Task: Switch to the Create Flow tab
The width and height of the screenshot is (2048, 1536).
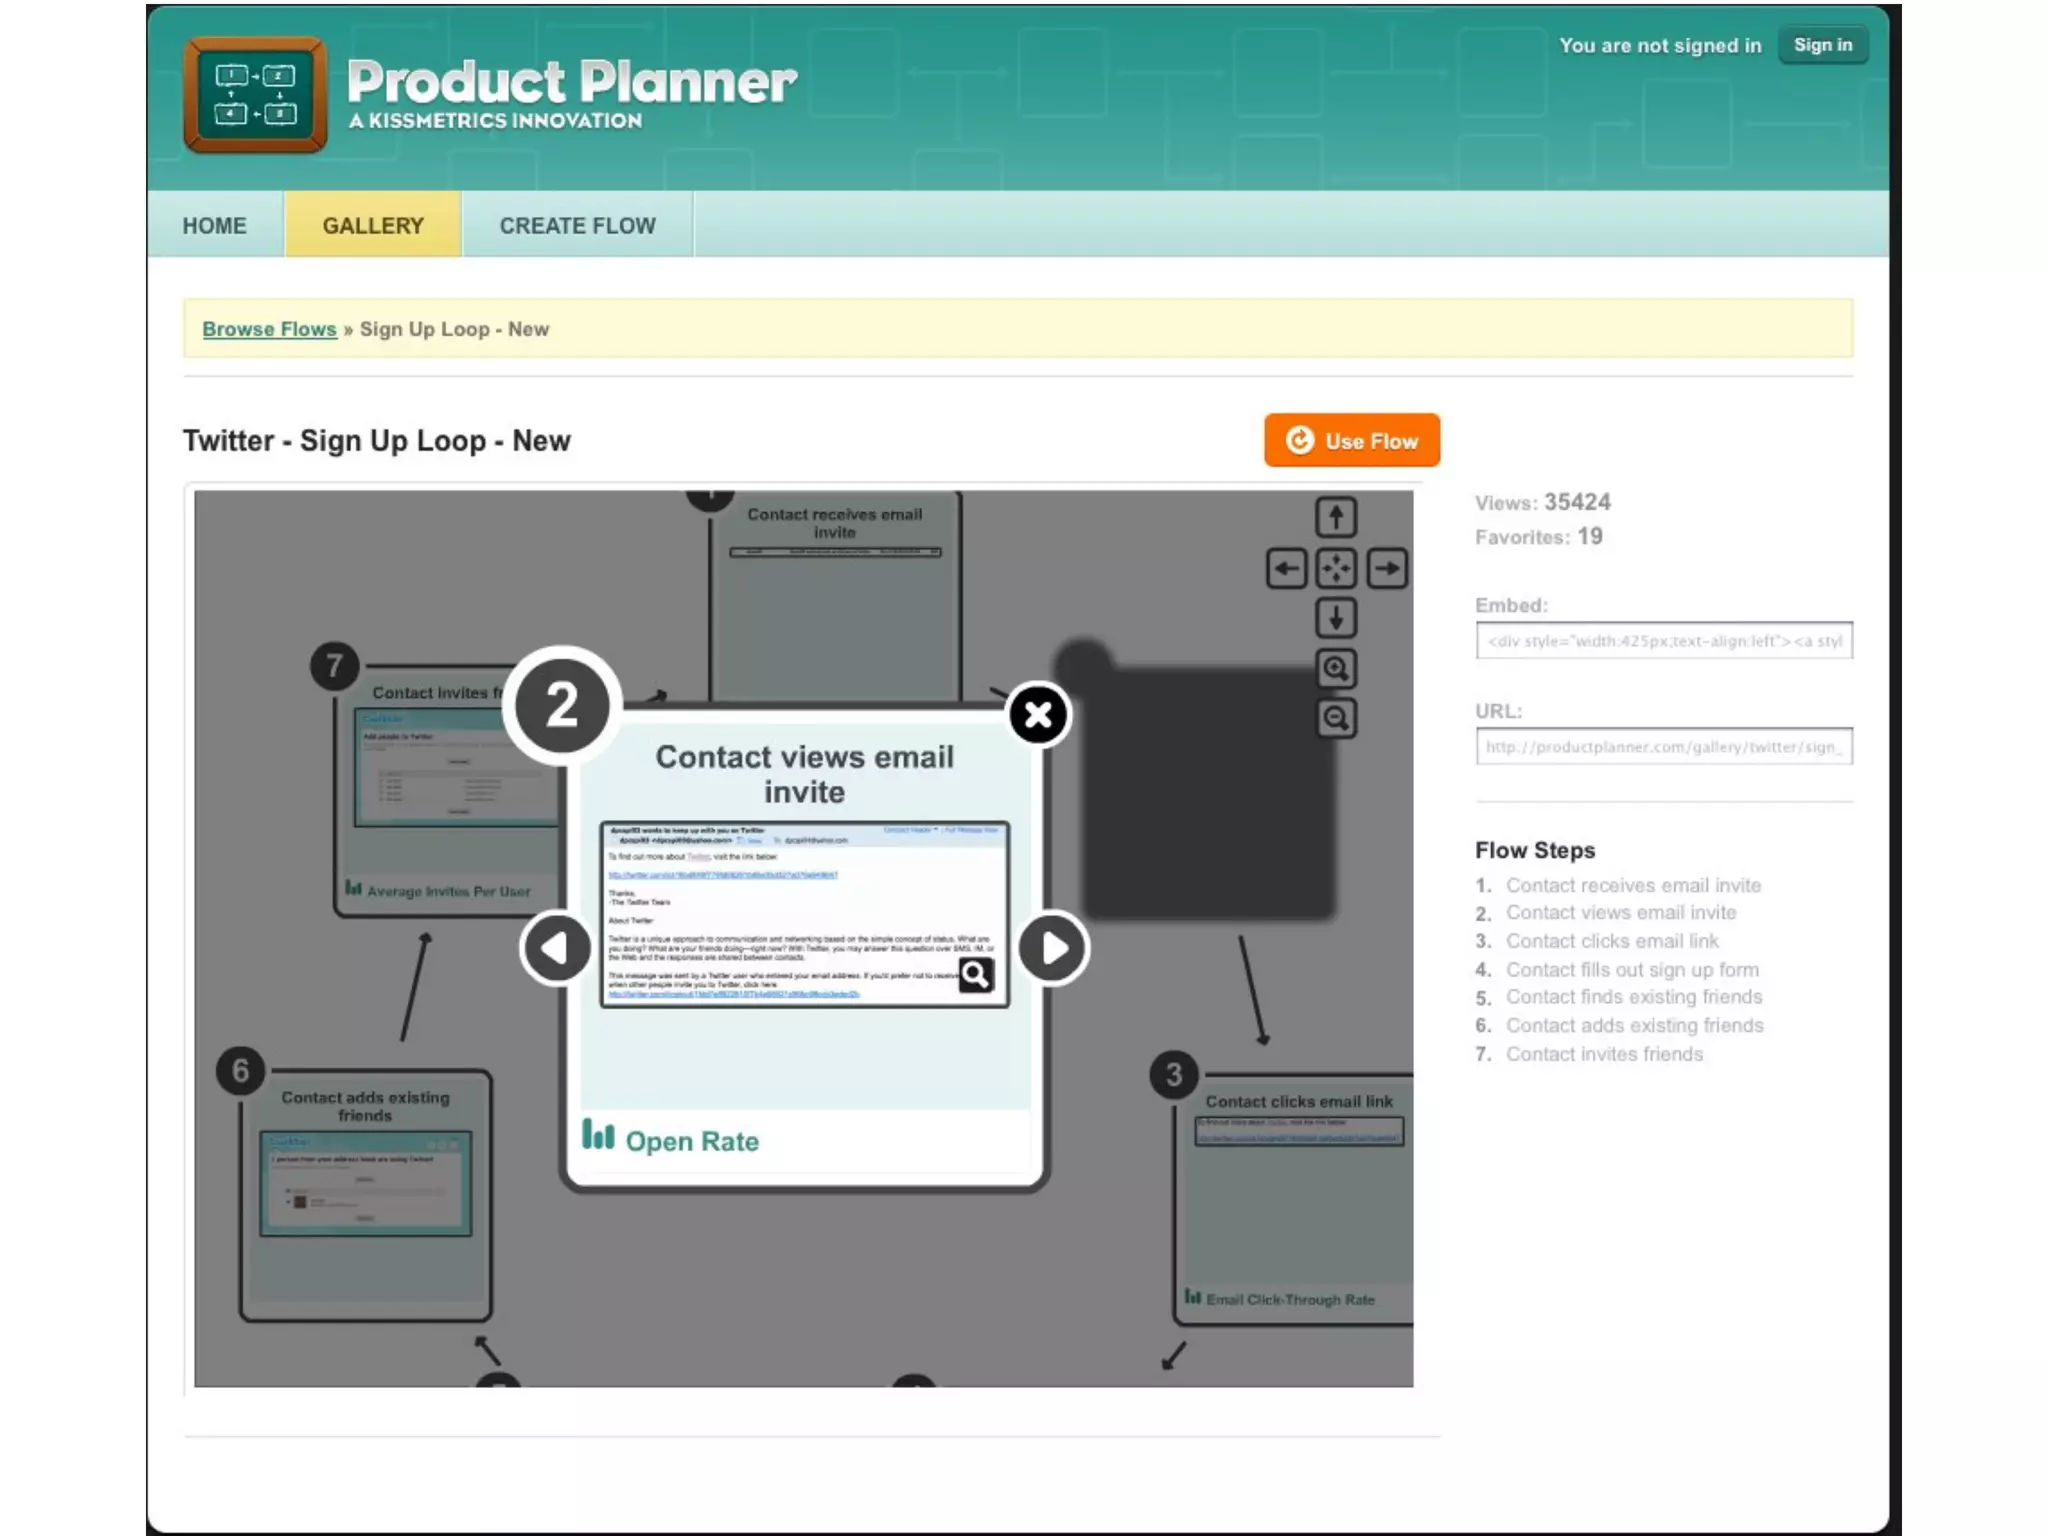Action: 577,226
